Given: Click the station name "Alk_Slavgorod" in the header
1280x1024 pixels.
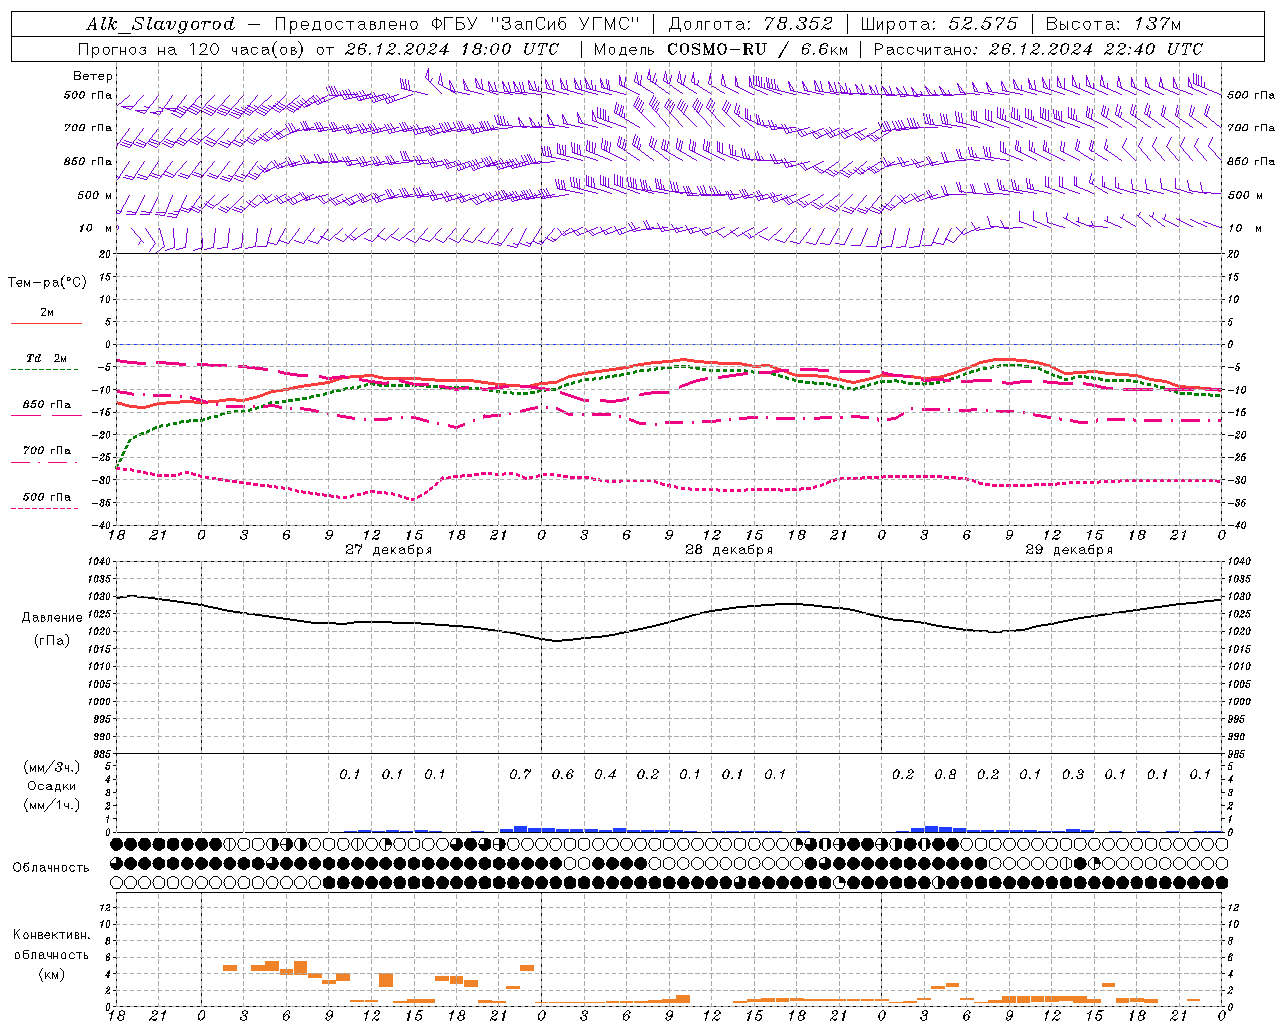Looking at the screenshot, I should coord(161,24).
